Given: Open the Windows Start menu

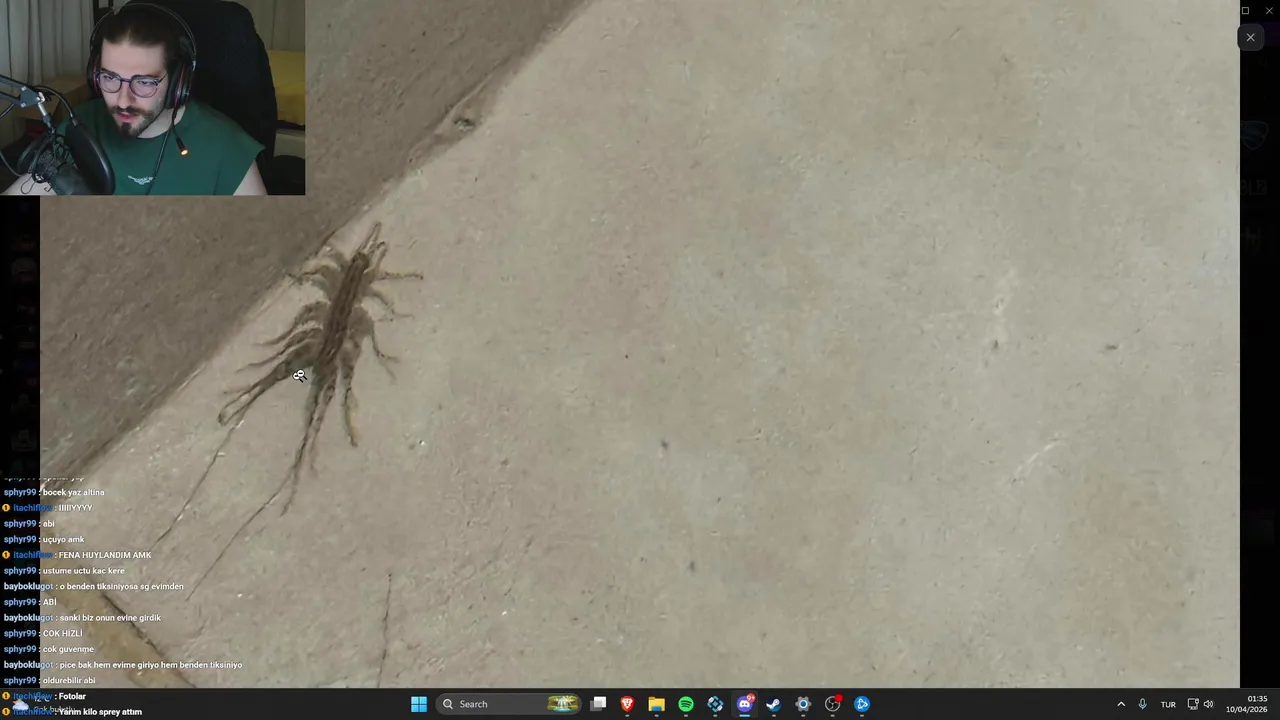Looking at the screenshot, I should click(419, 704).
